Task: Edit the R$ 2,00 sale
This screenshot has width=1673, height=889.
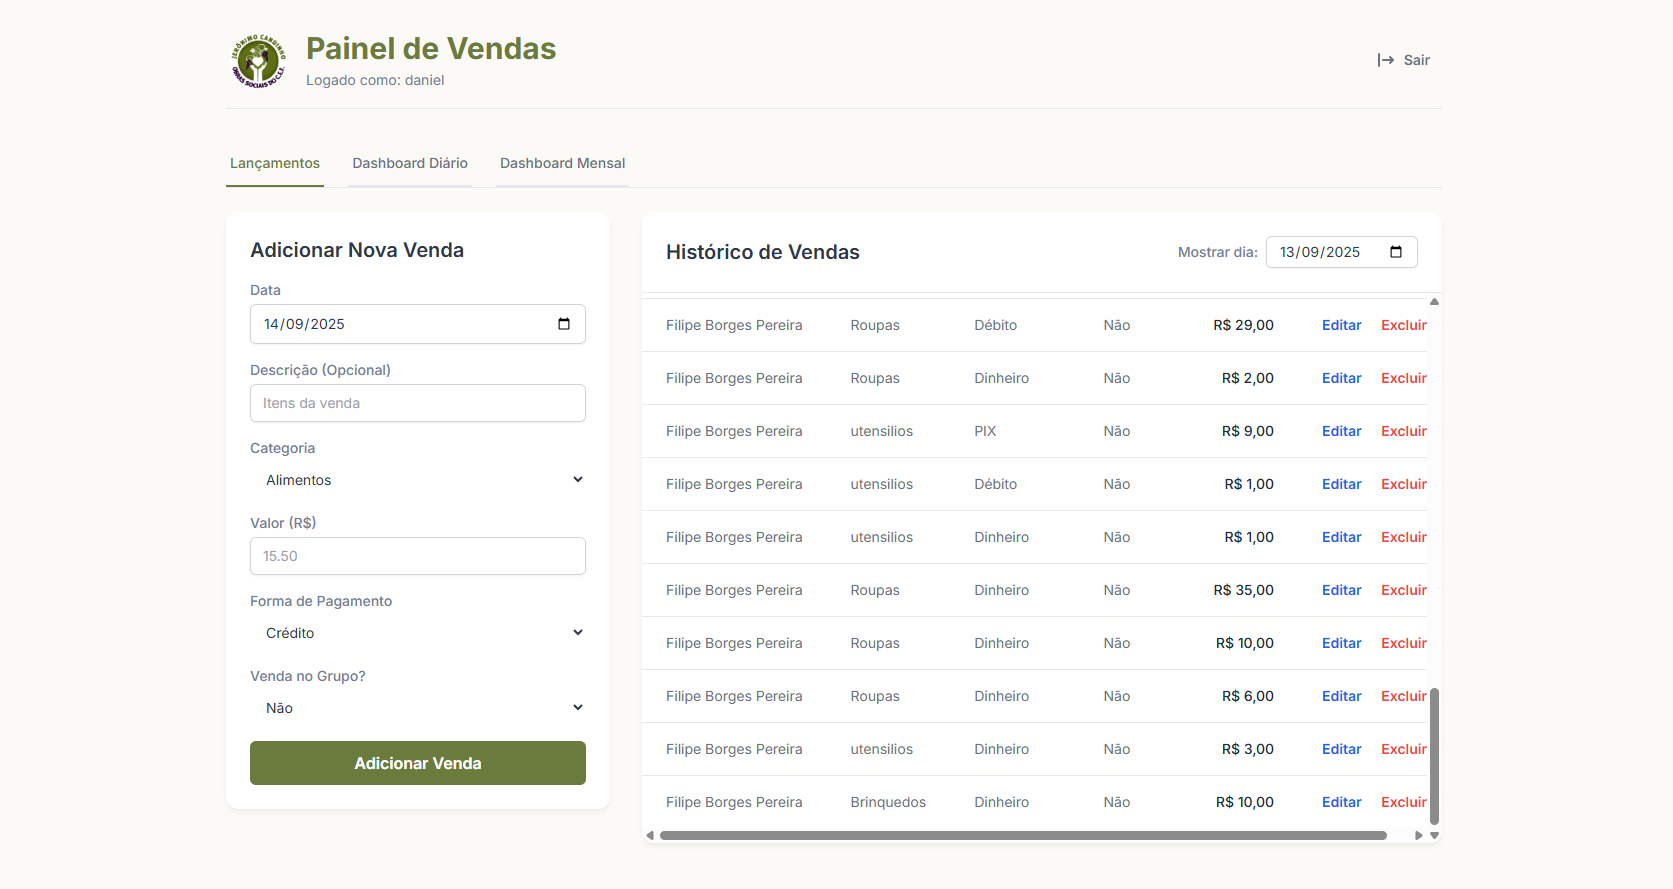Action: click(x=1341, y=378)
